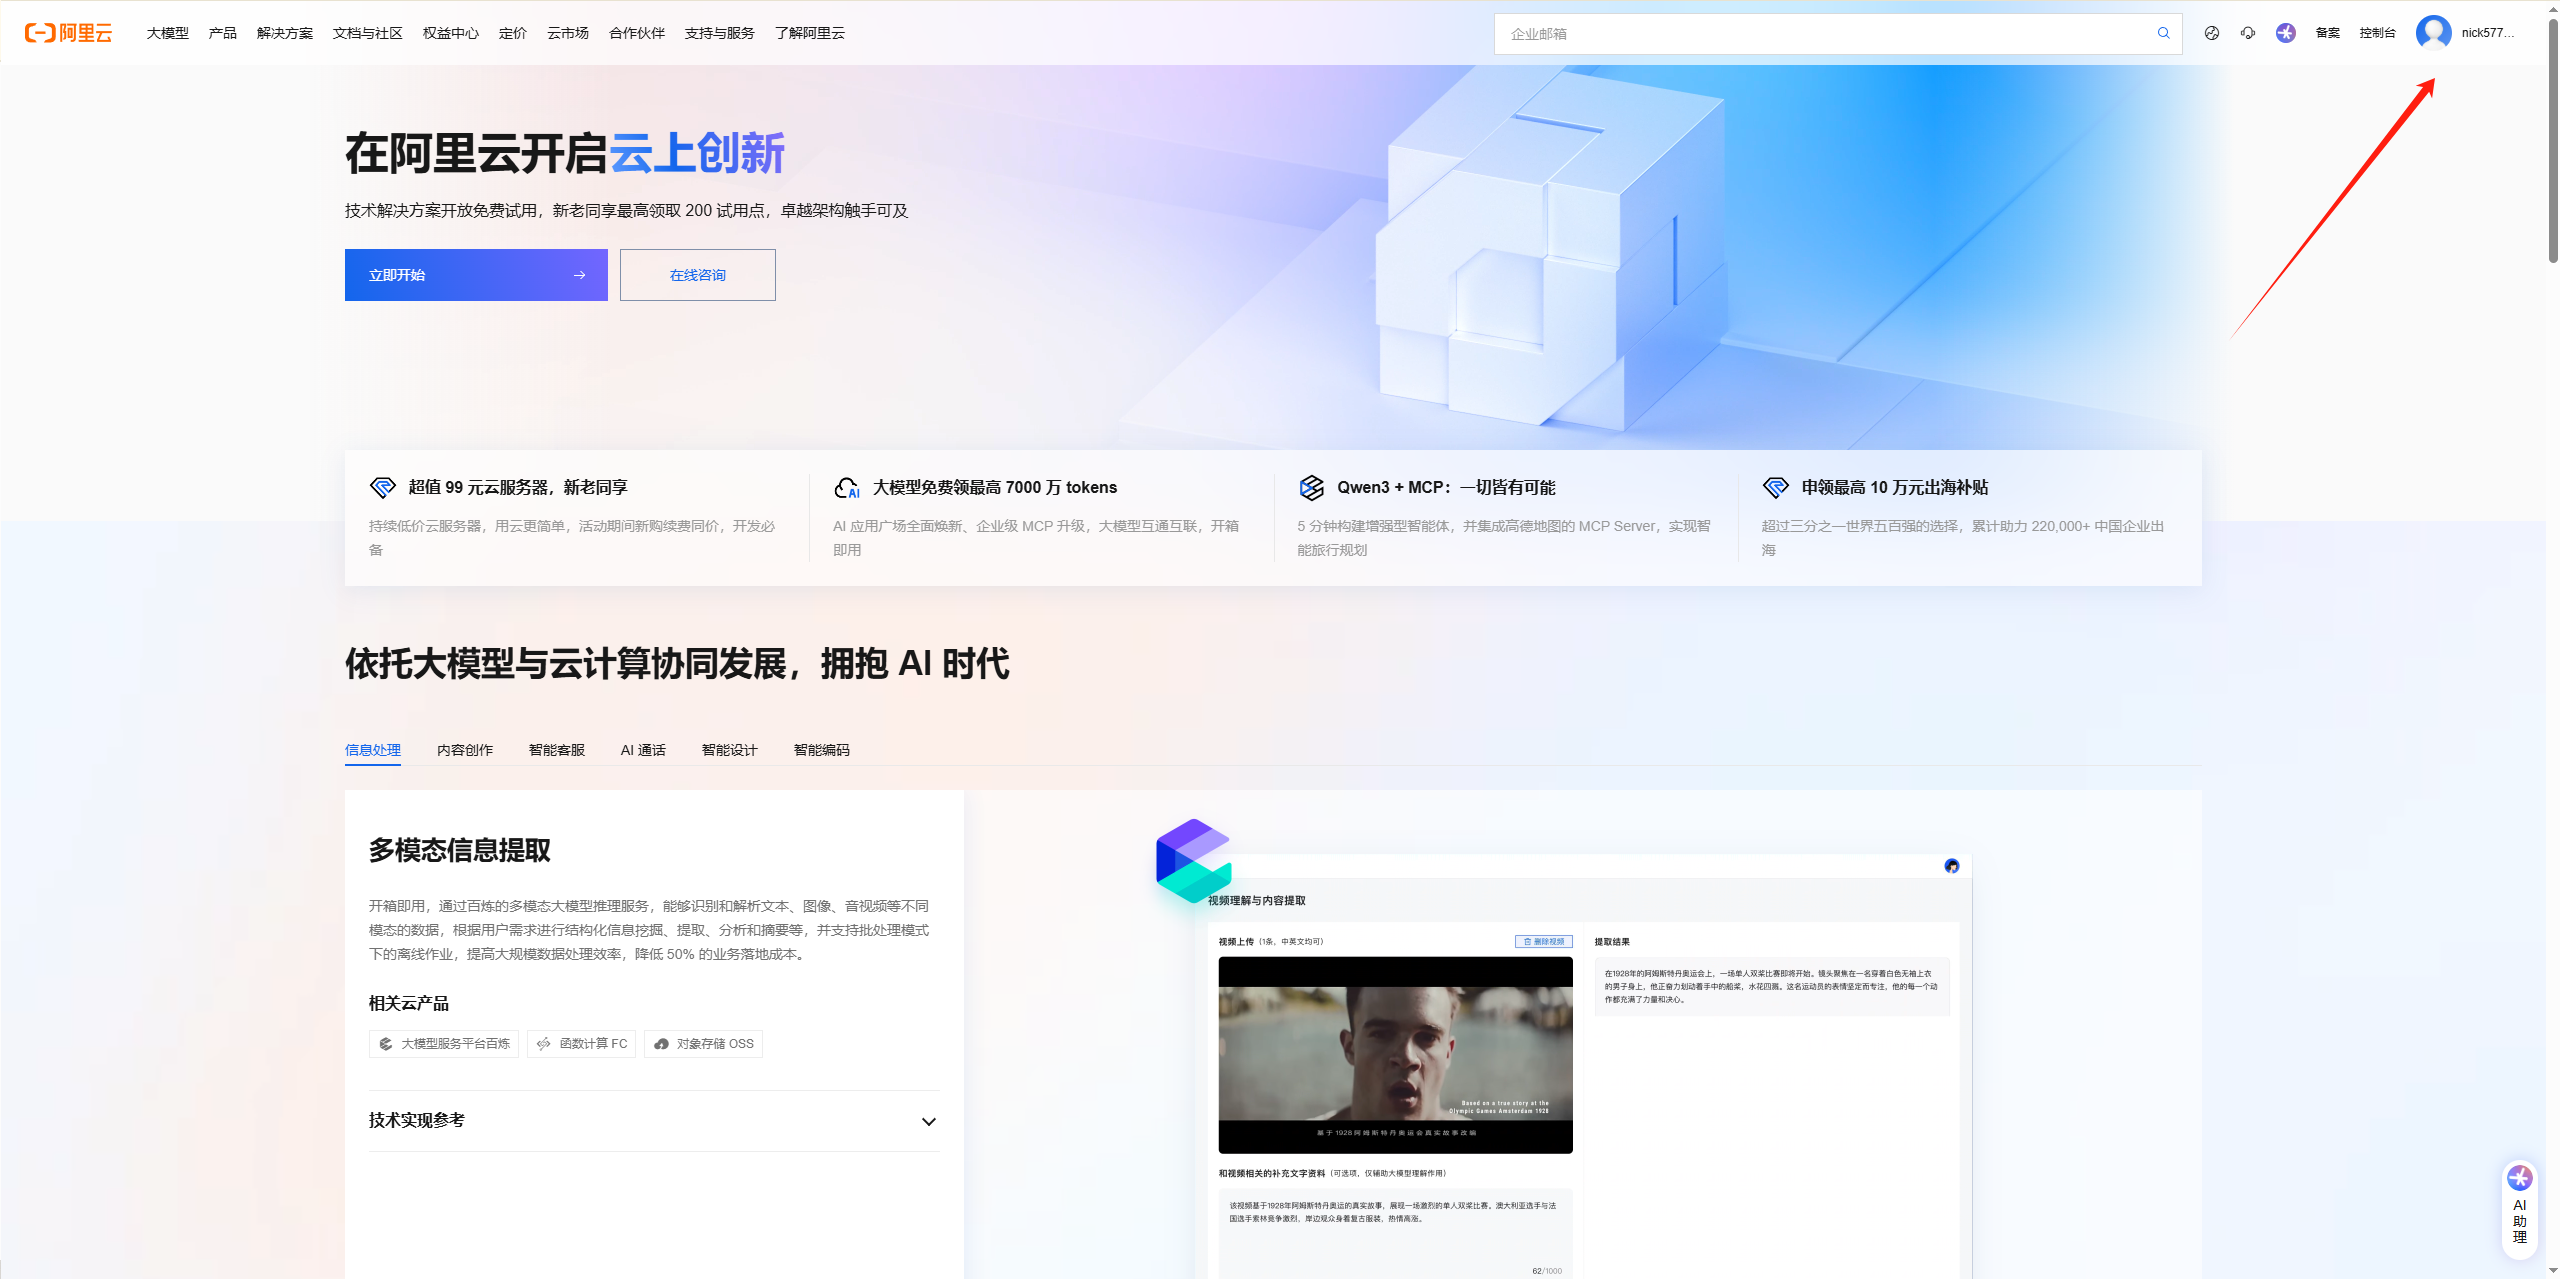Screen dimensions: 2560x1279
Task: Click the 删除视频 button in the demo
Action: [x=1544, y=941]
